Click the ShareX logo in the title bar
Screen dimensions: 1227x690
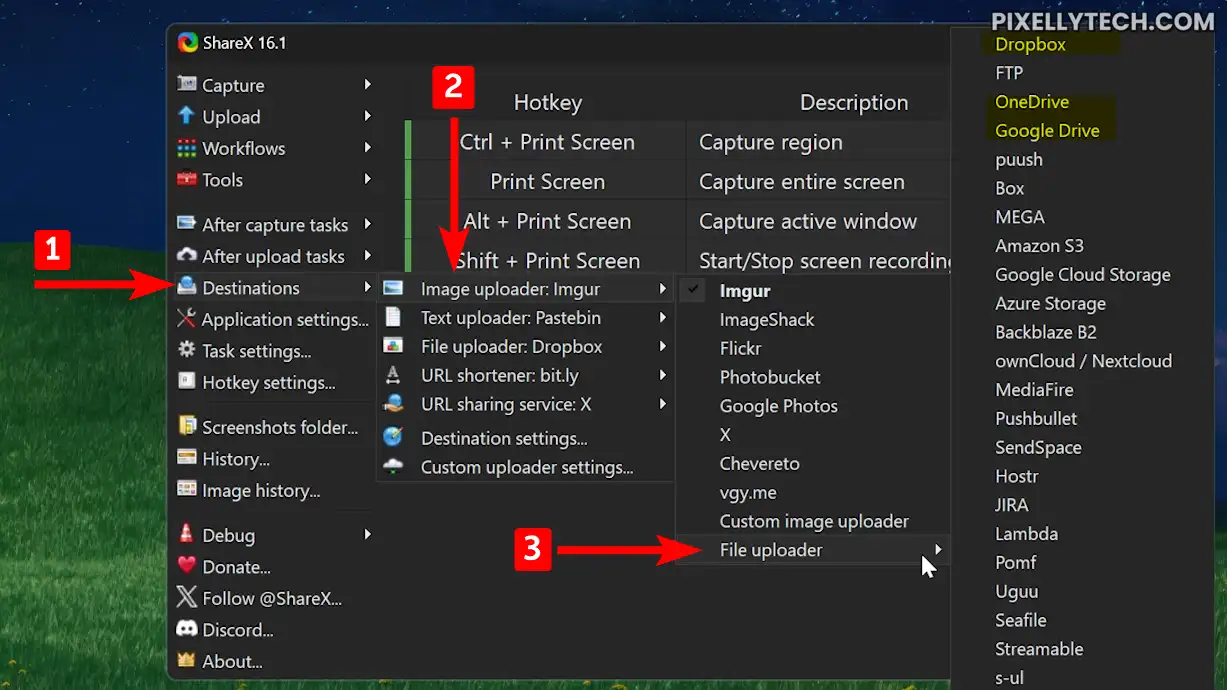pos(187,43)
